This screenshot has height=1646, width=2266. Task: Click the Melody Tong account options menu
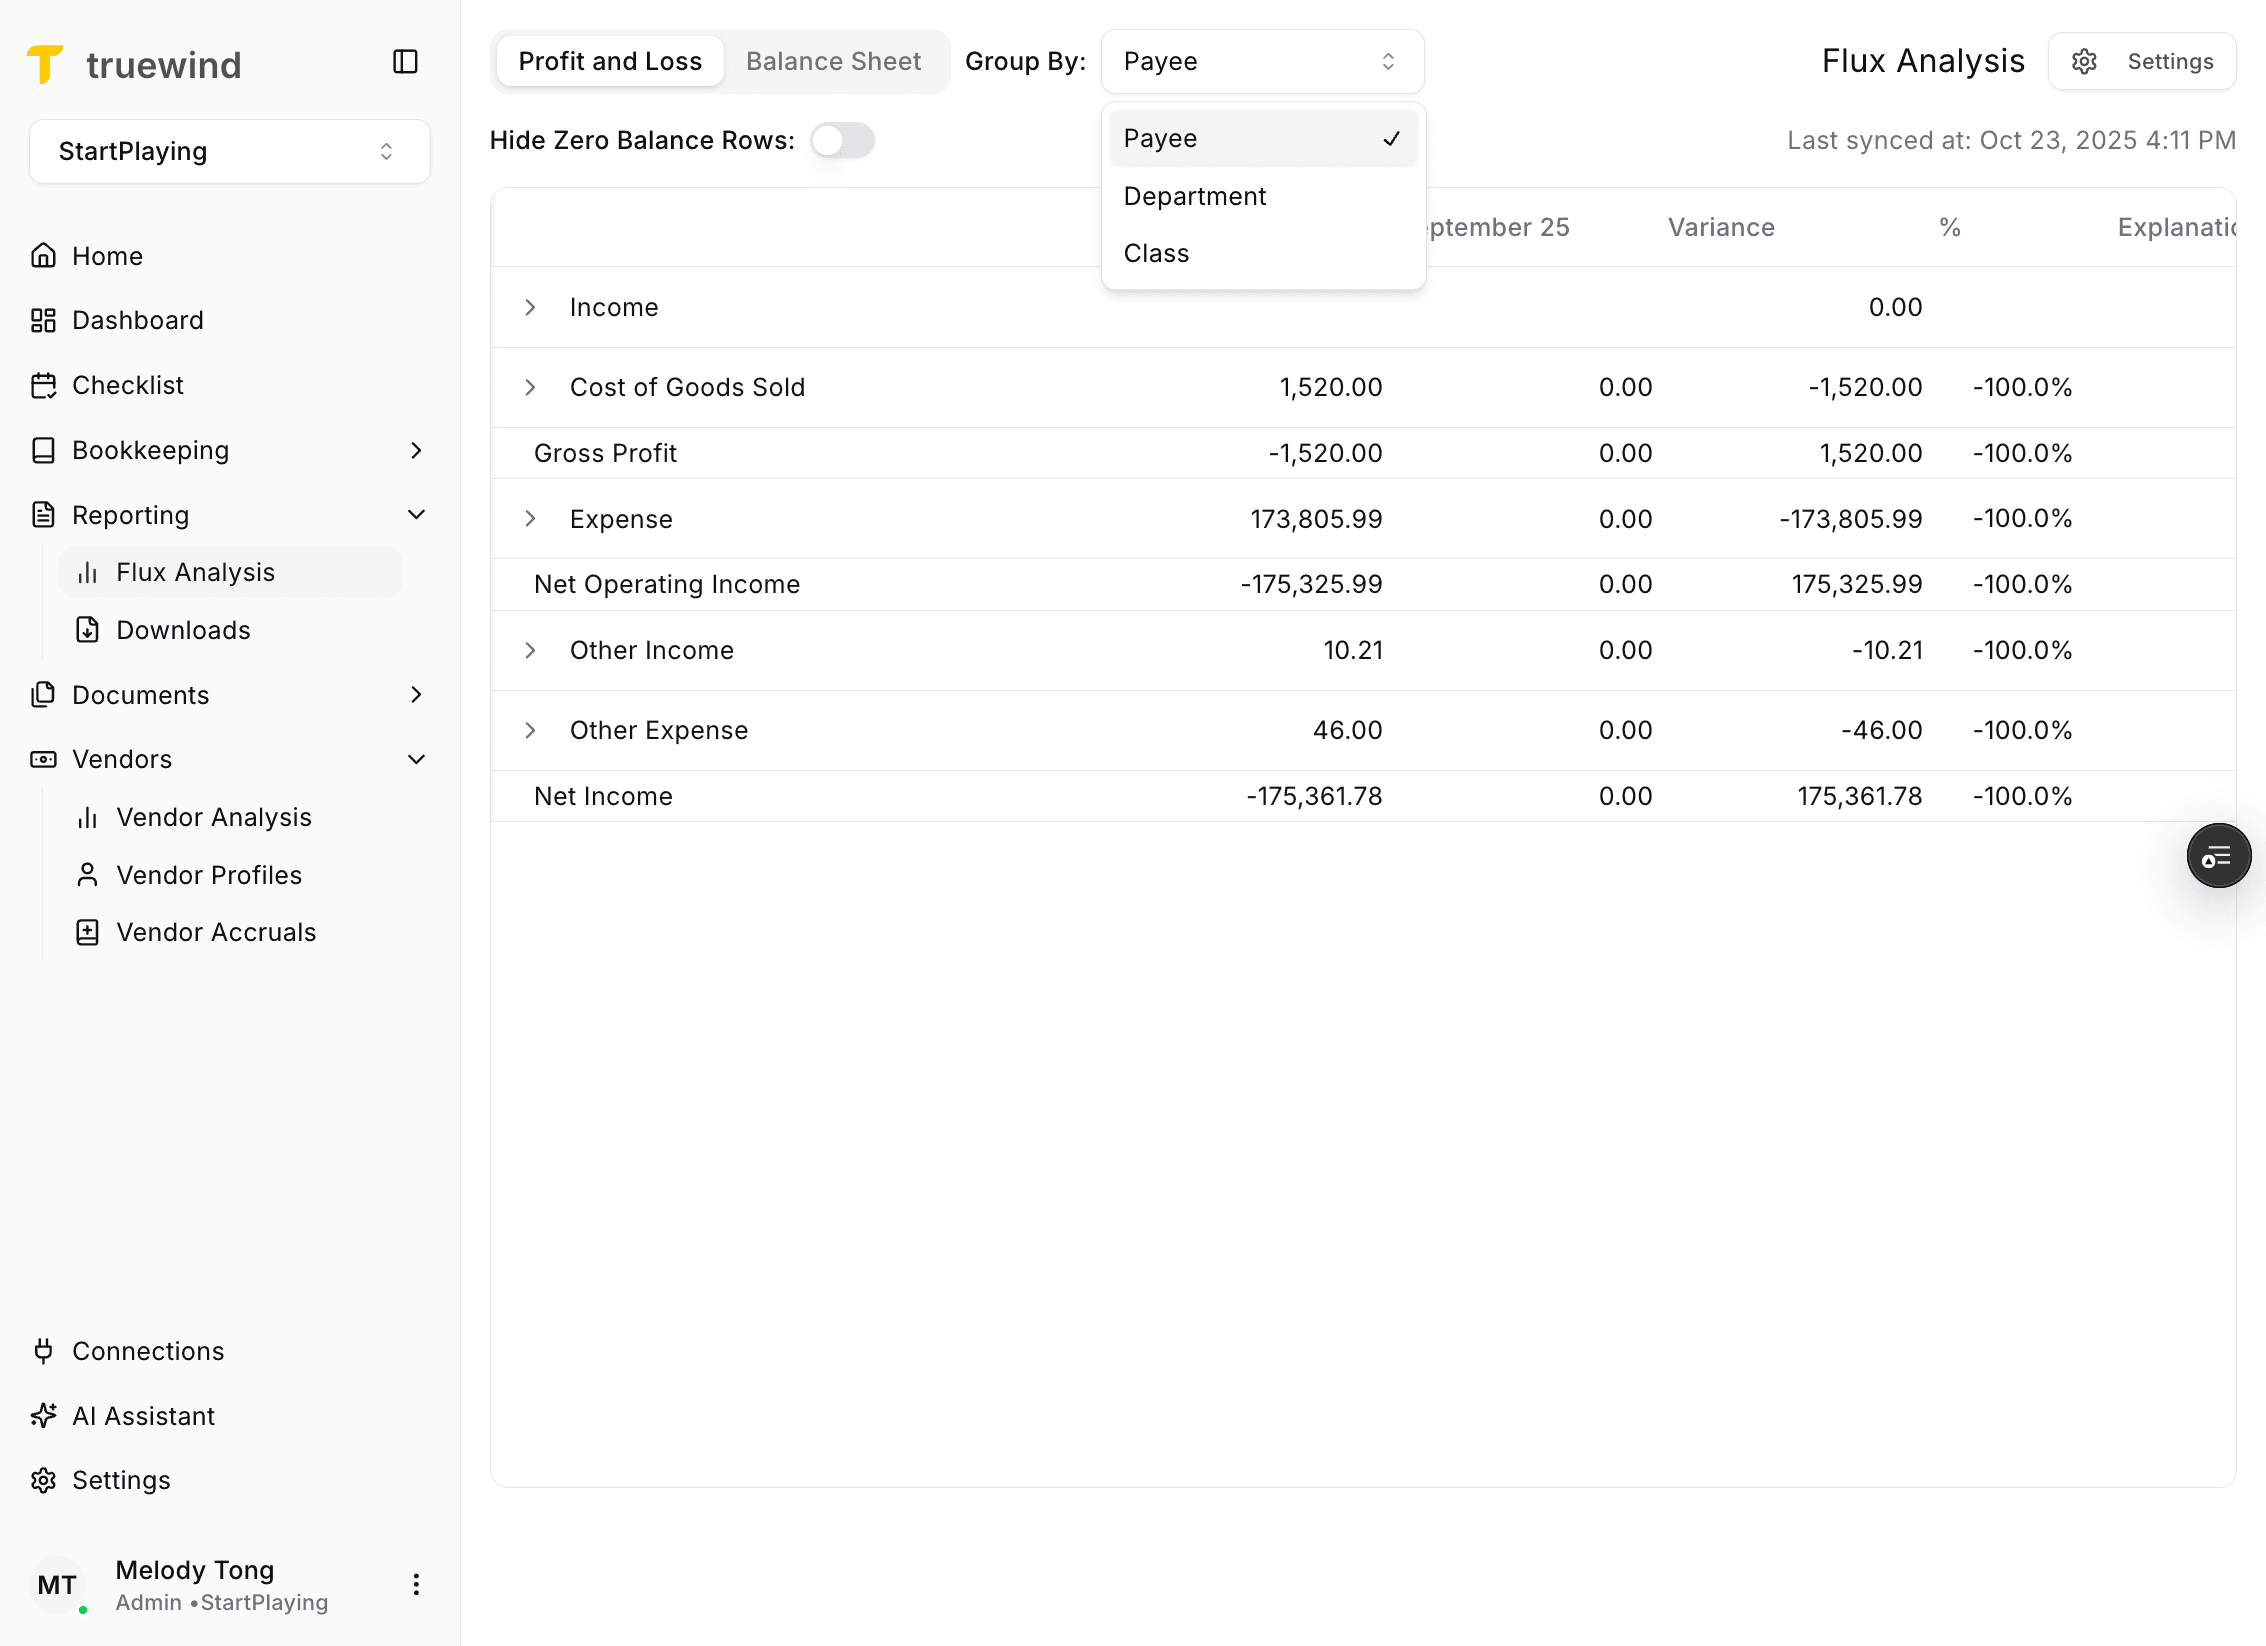(x=416, y=1584)
